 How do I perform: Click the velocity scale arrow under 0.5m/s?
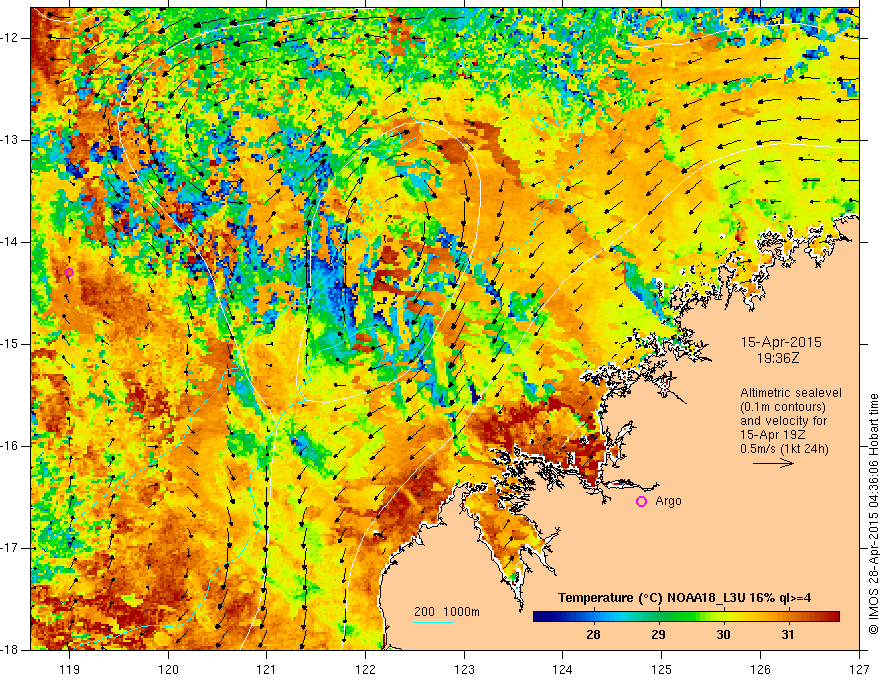pos(773,463)
